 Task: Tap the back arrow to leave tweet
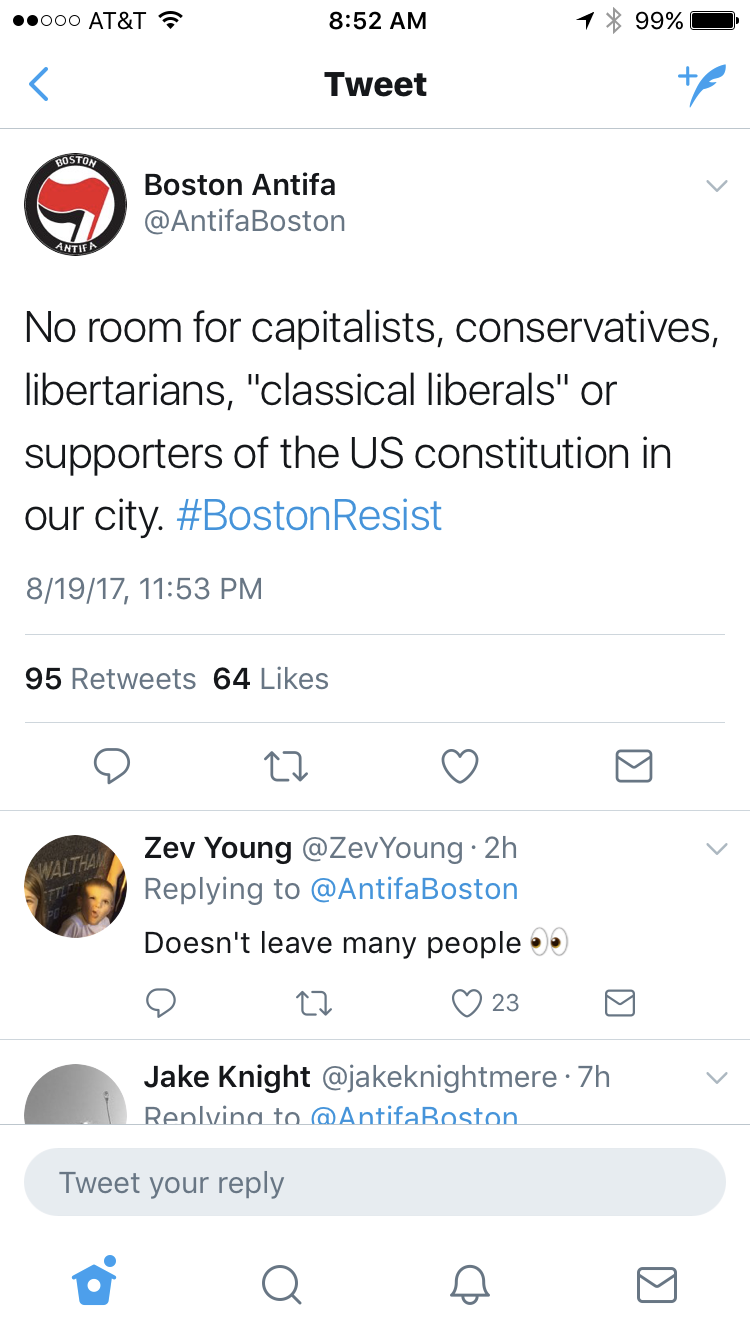coord(39,85)
